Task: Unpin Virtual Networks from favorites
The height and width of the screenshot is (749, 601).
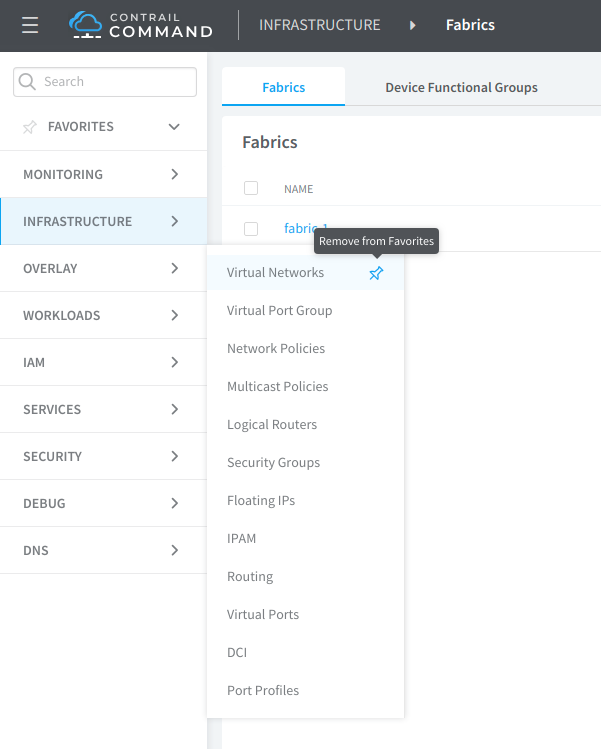Action: [x=376, y=273]
